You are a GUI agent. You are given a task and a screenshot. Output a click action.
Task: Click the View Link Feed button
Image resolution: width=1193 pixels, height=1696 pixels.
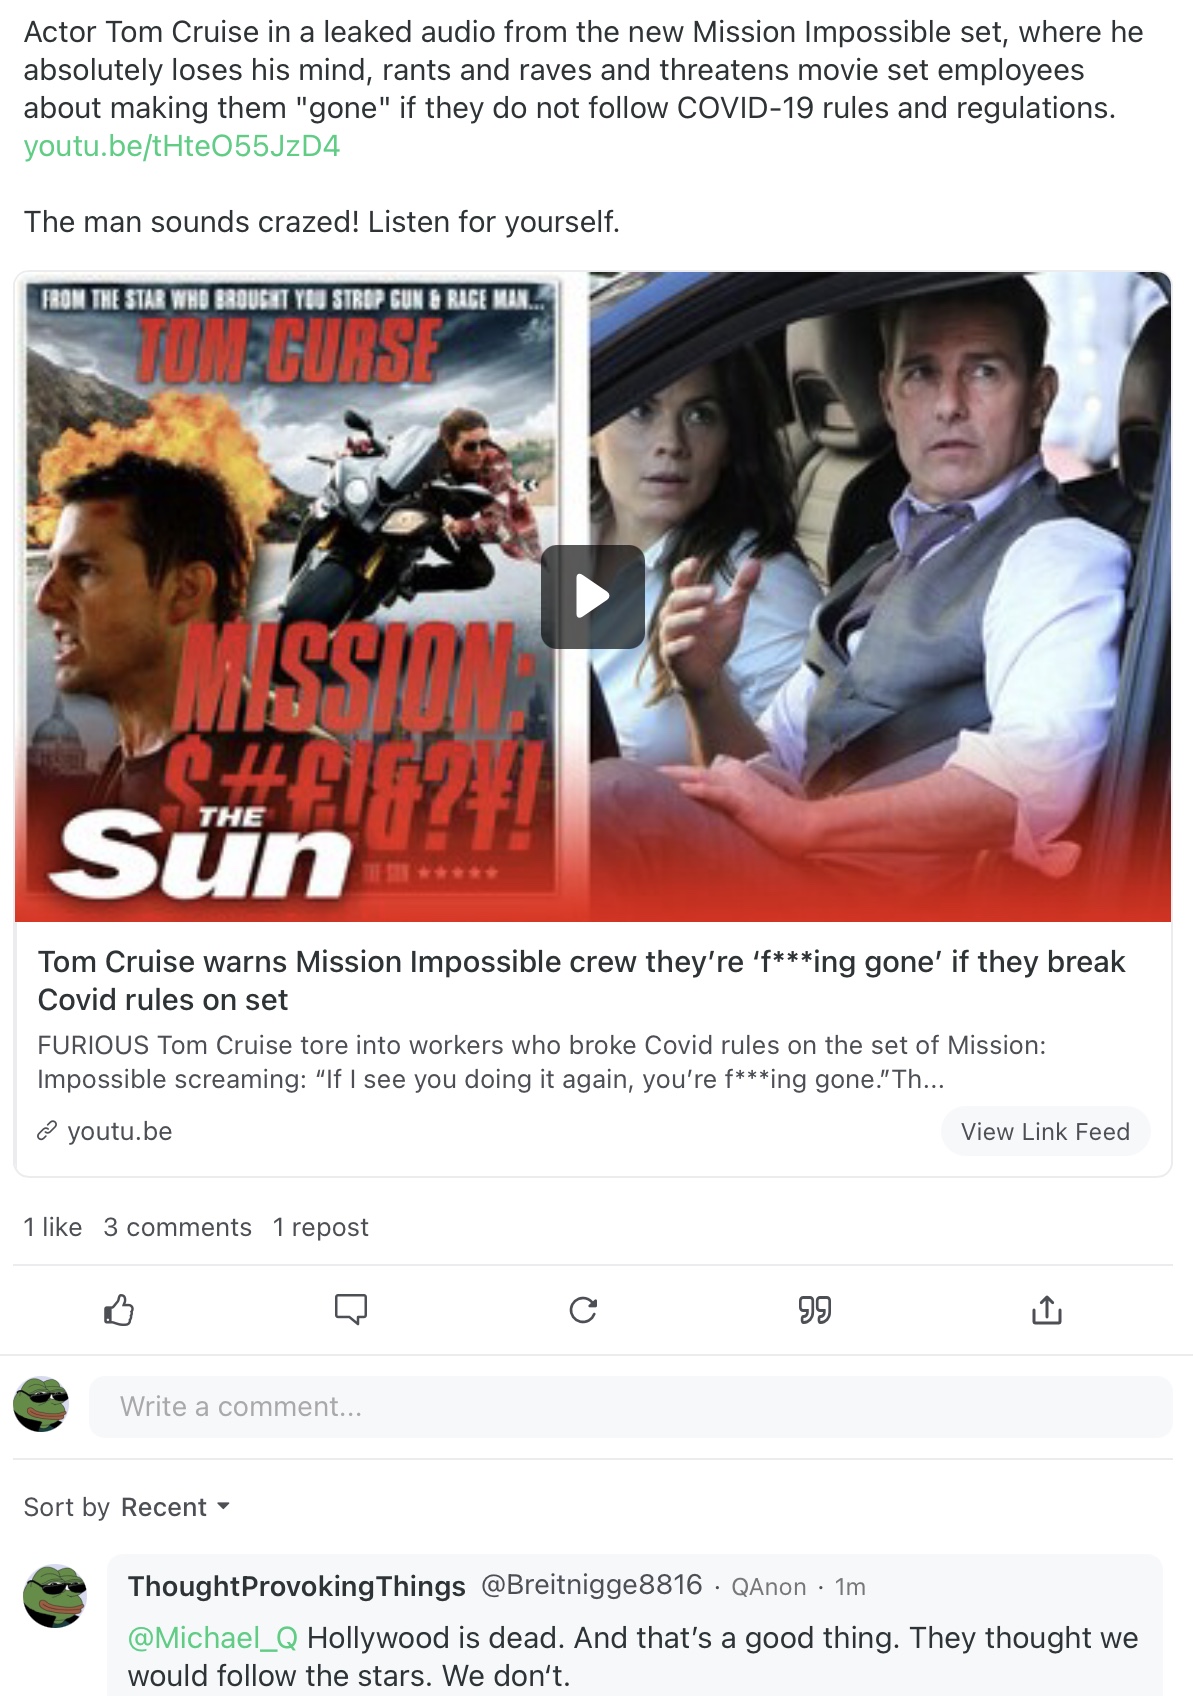pyautogui.click(x=1045, y=1131)
